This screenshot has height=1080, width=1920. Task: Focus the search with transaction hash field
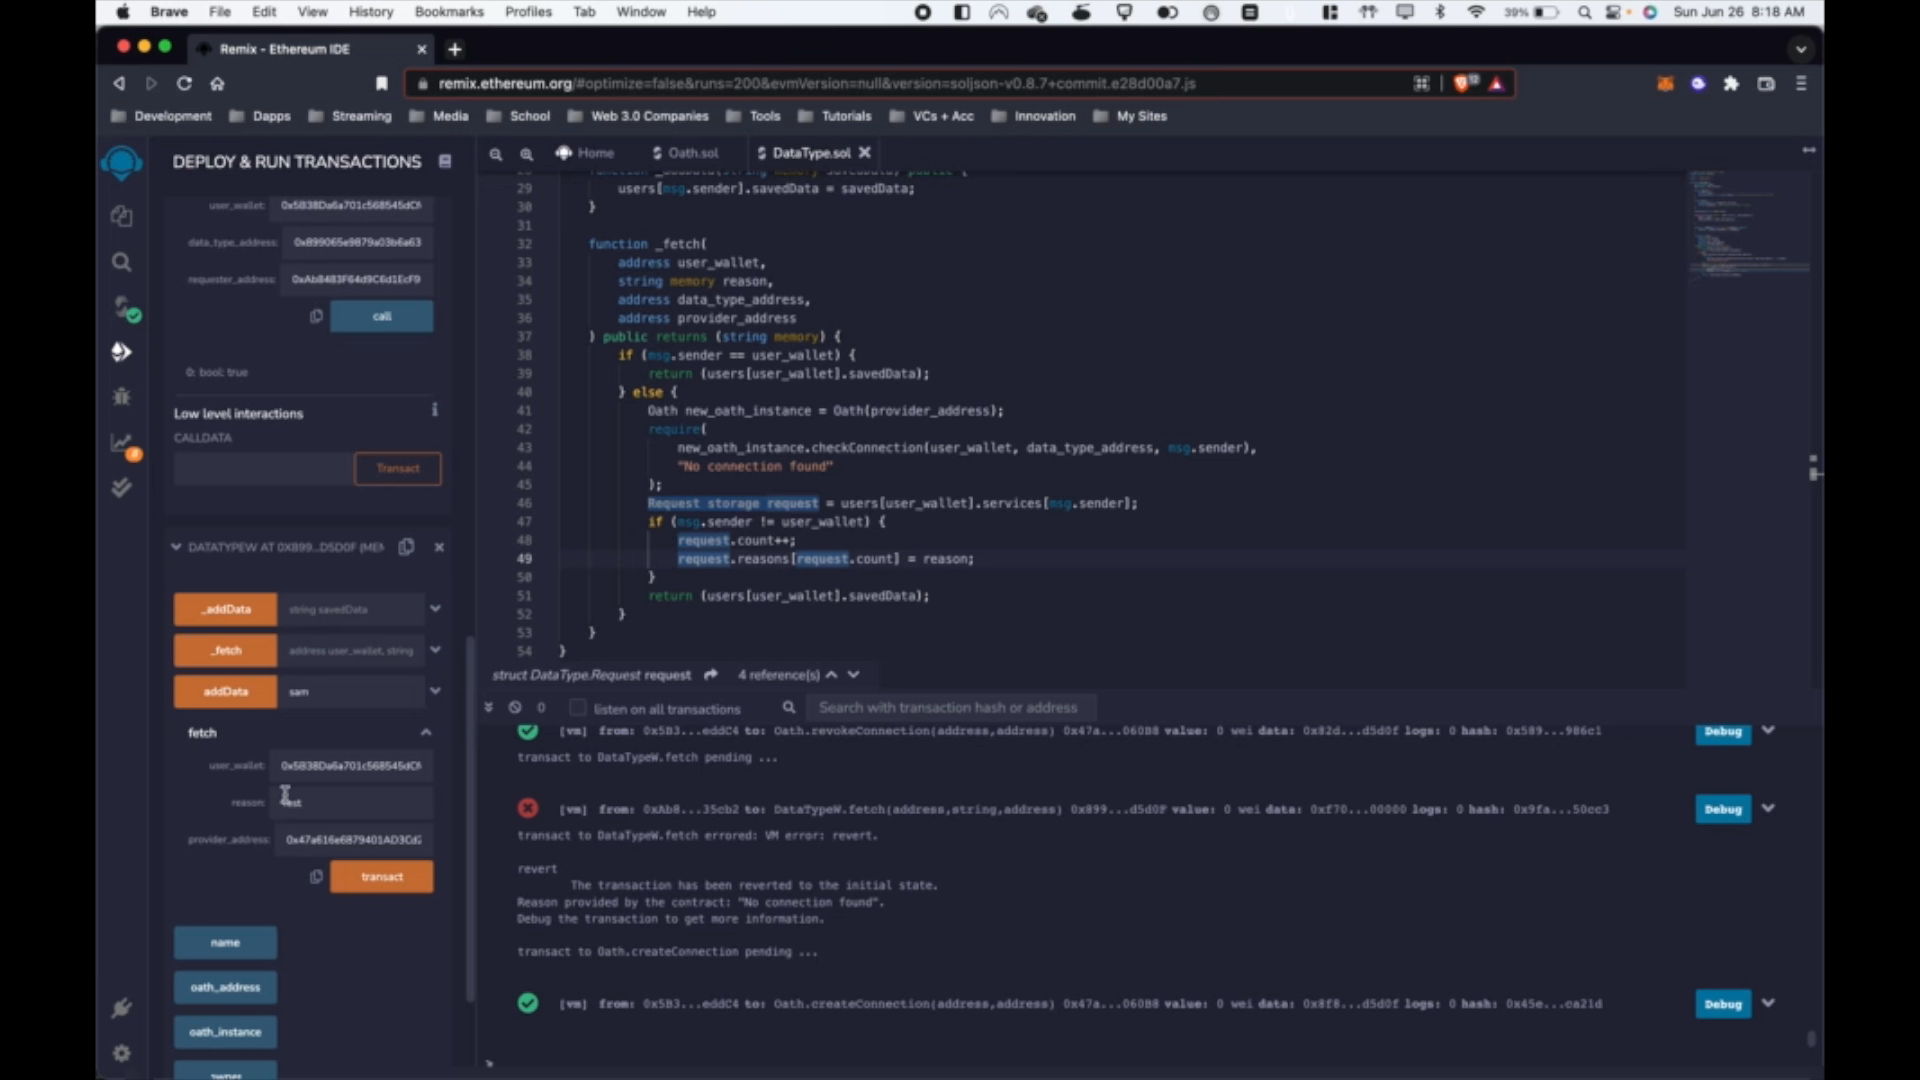coord(951,708)
